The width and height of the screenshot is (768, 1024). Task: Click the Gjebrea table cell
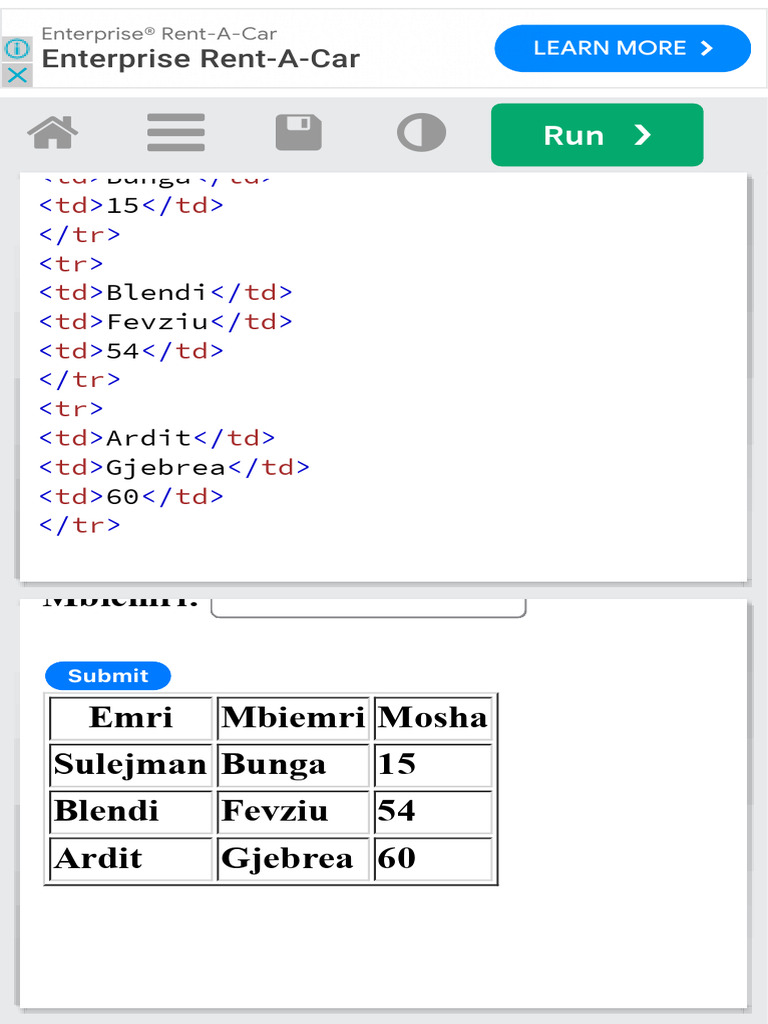point(293,859)
